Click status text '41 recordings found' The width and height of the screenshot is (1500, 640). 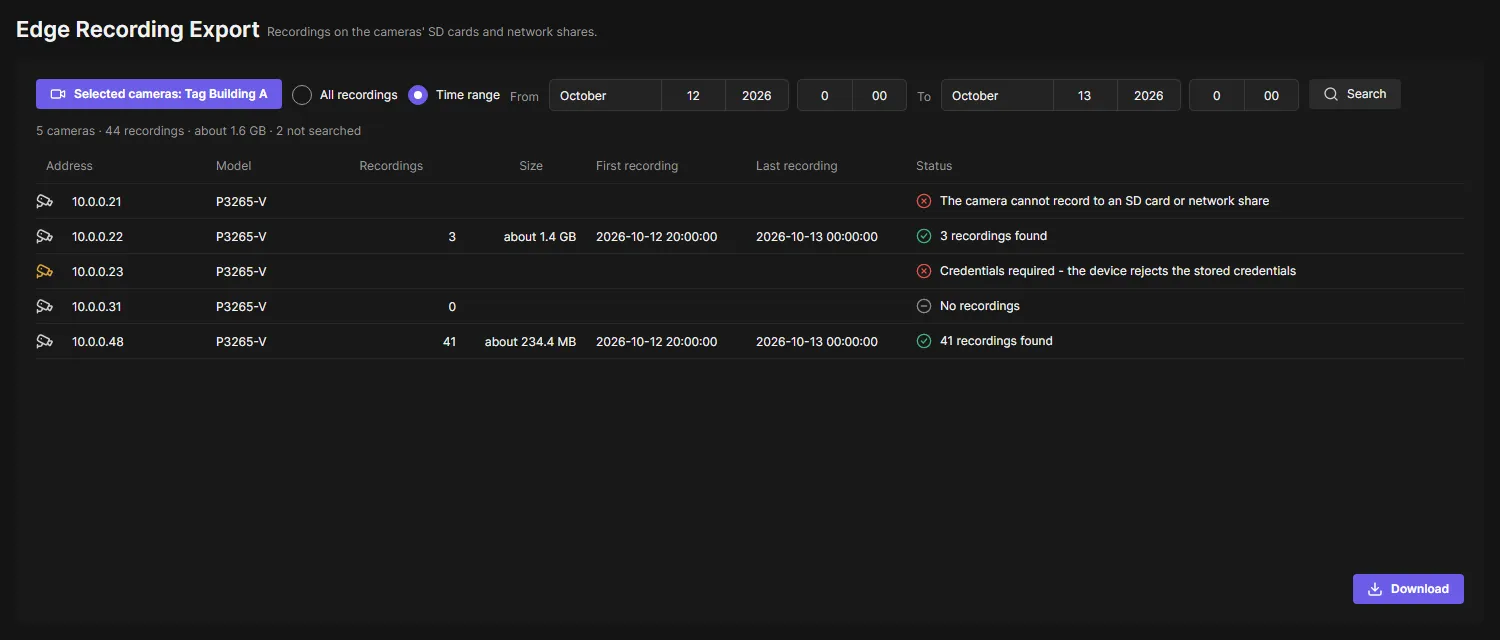(x=997, y=341)
